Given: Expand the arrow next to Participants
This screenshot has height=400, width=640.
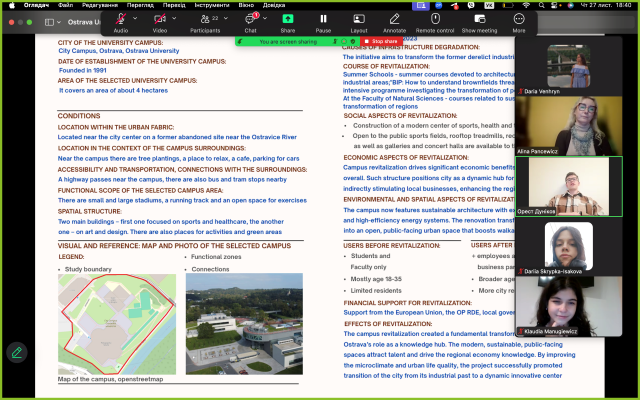Looking at the screenshot, I should [225, 18].
